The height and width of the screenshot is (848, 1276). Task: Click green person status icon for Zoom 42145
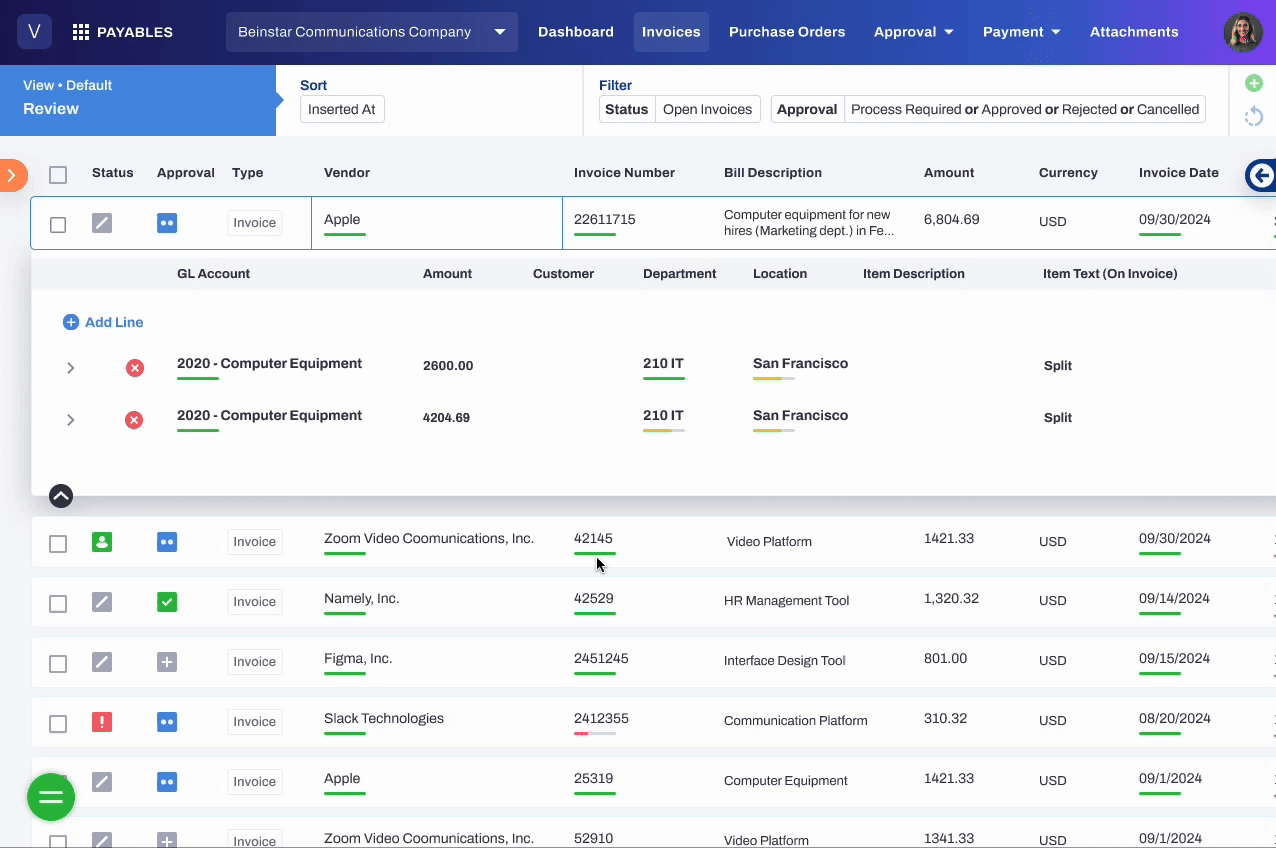(102, 542)
